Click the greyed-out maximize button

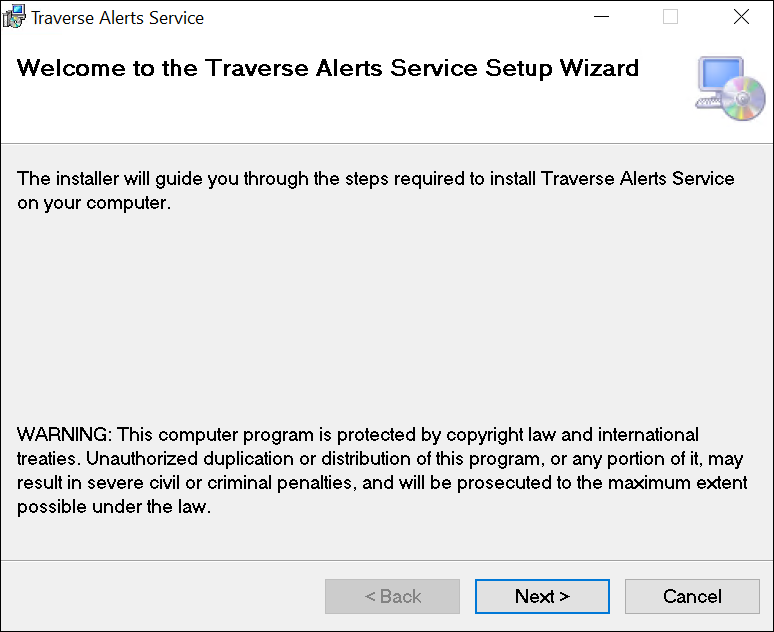pyautogui.click(x=670, y=17)
